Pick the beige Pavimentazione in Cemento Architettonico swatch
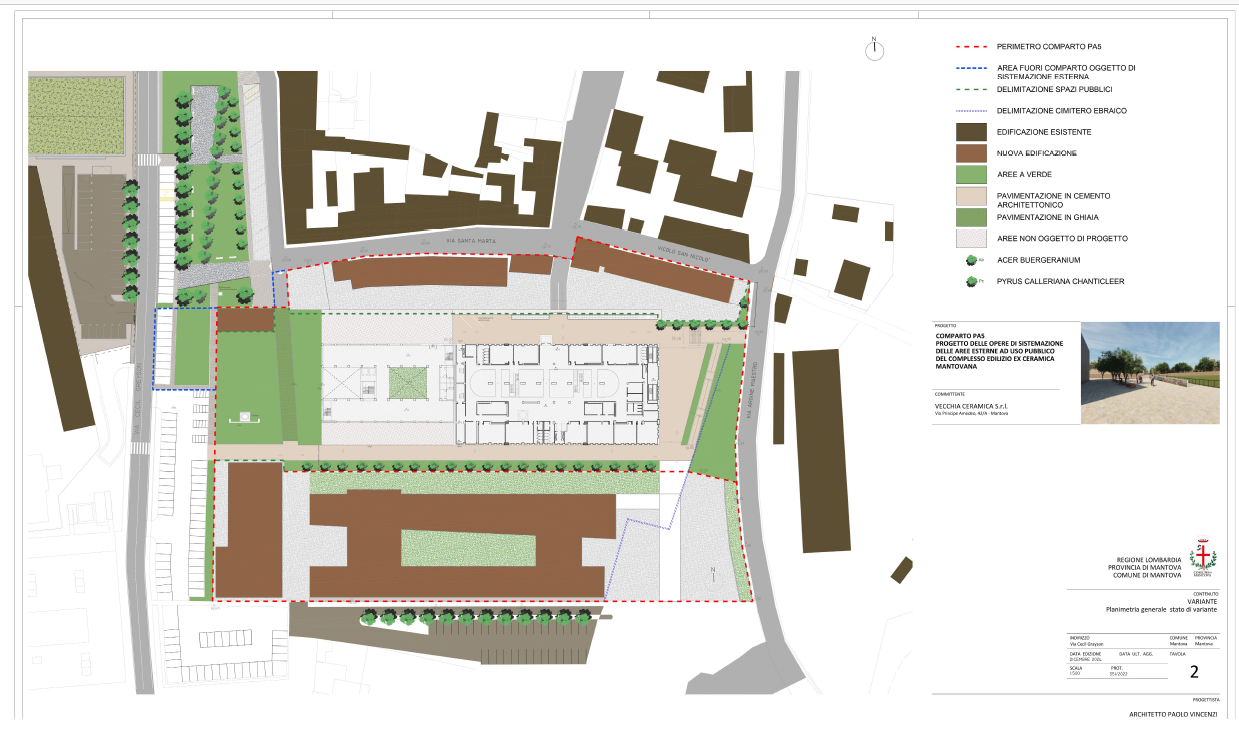Viewport: 1239px width, 737px height. click(x=972, y=196)
